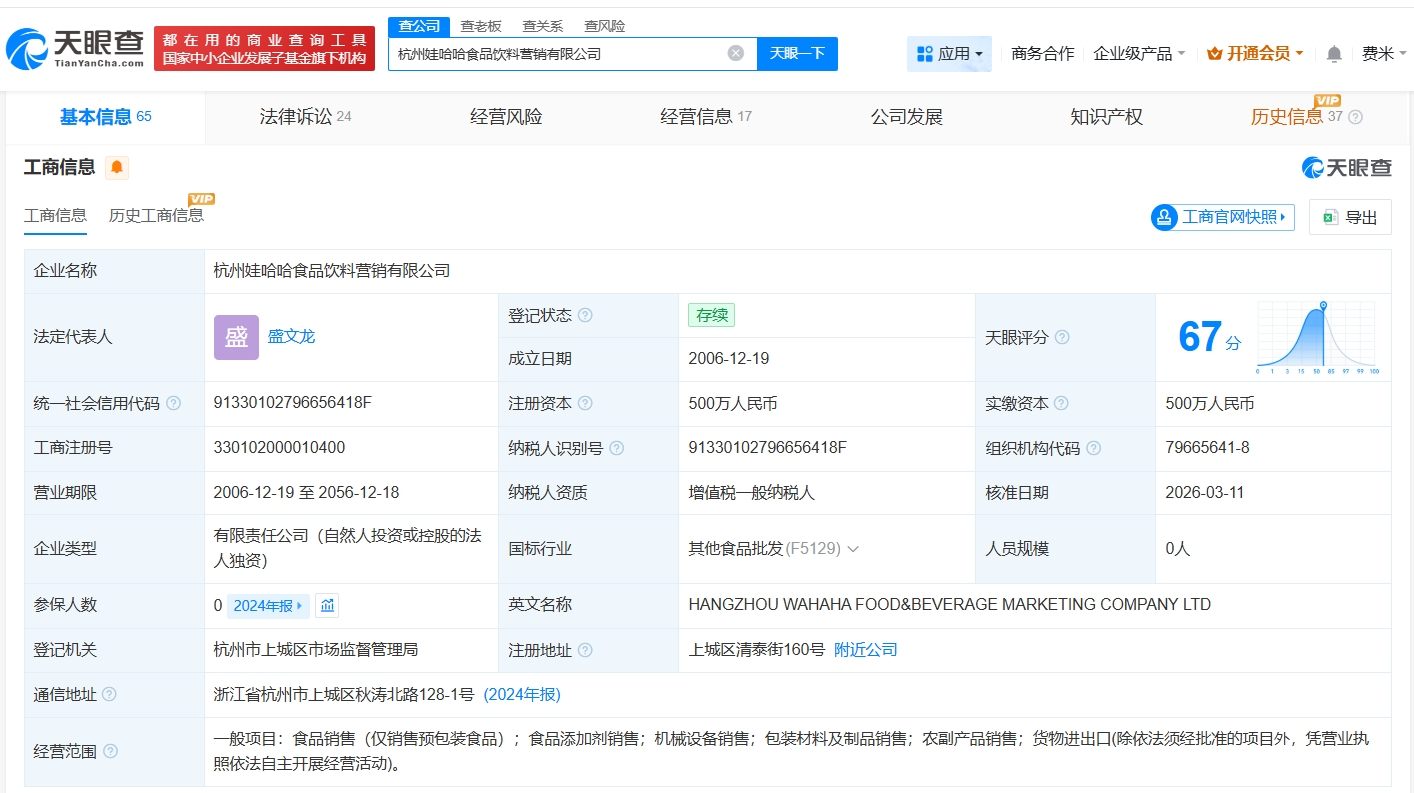
Task: Click help icon beside 经营范围
Action: [x=110, y=751]
